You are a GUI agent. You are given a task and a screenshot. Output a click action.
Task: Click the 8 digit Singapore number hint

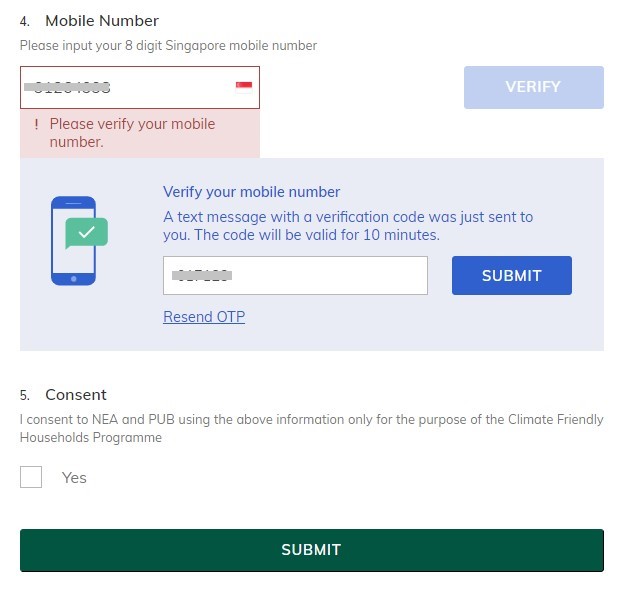coord(168,46)
